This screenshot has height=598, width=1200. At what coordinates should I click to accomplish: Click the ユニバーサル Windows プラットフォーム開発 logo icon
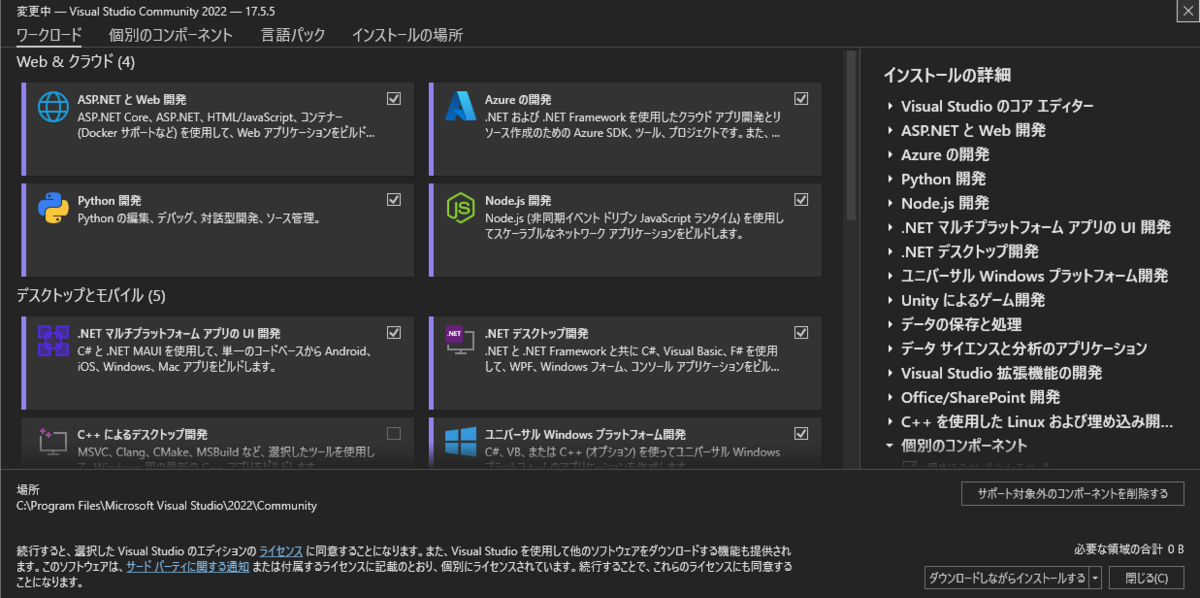pos(460,441)
